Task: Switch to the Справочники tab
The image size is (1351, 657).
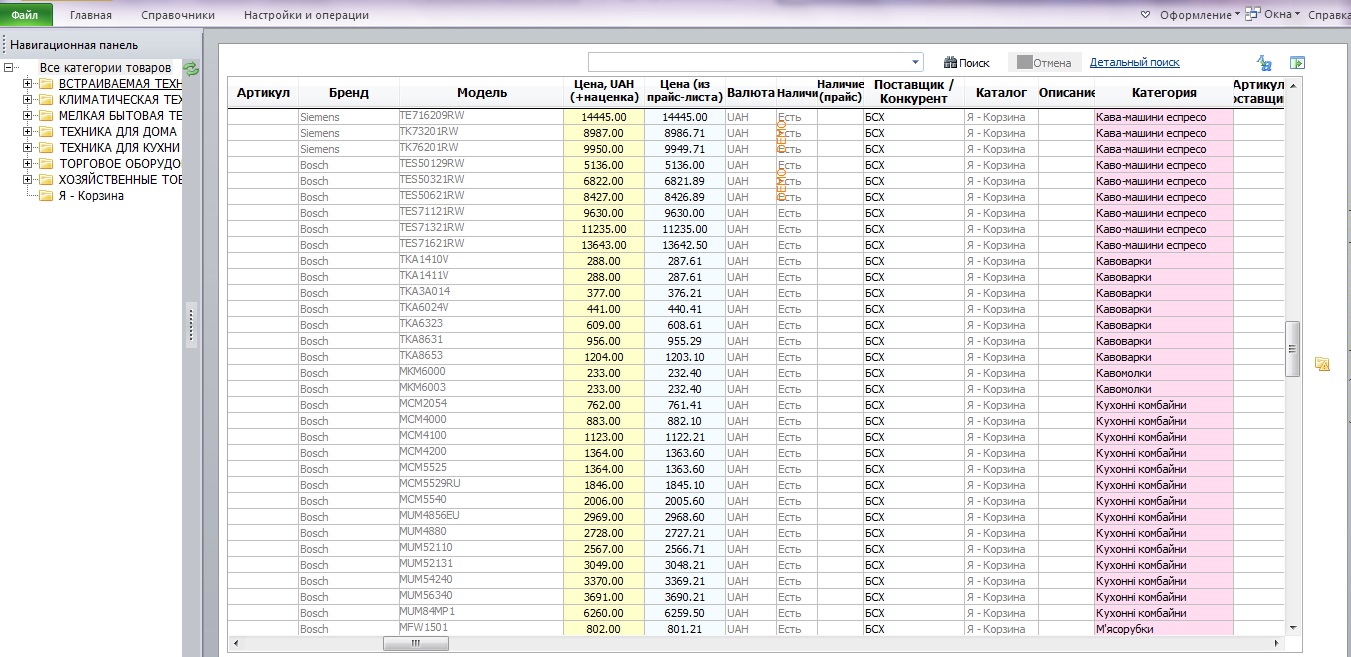Action: tap(178, 15)
